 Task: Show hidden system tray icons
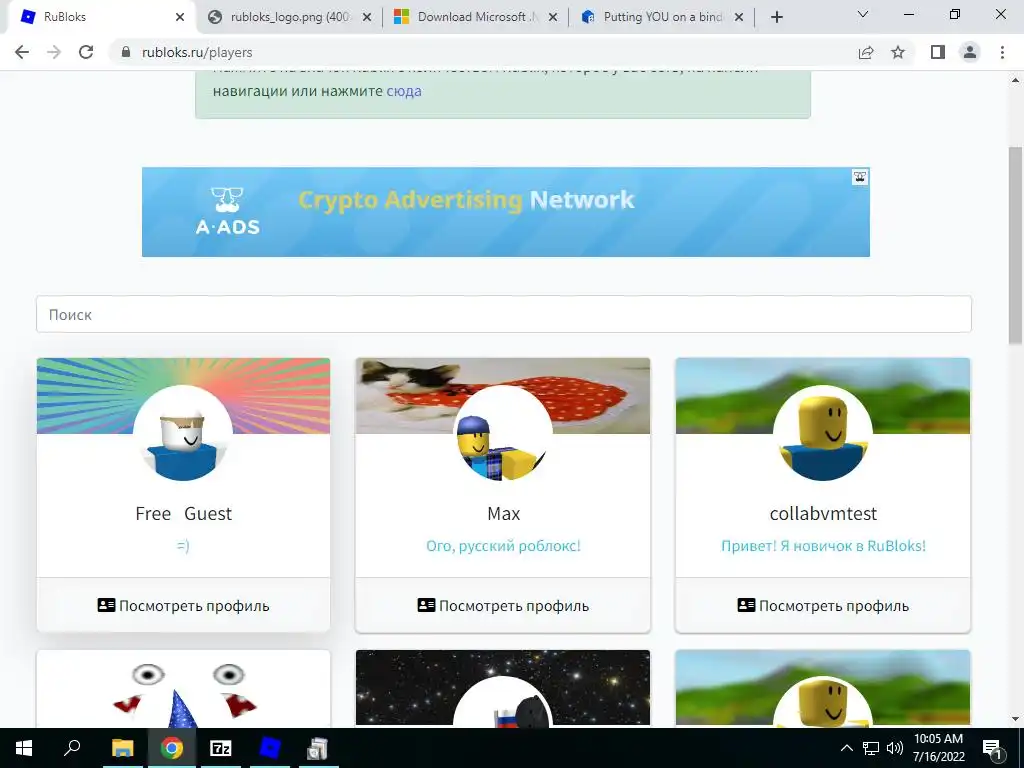pyautogui.click(x=846, y=748)
